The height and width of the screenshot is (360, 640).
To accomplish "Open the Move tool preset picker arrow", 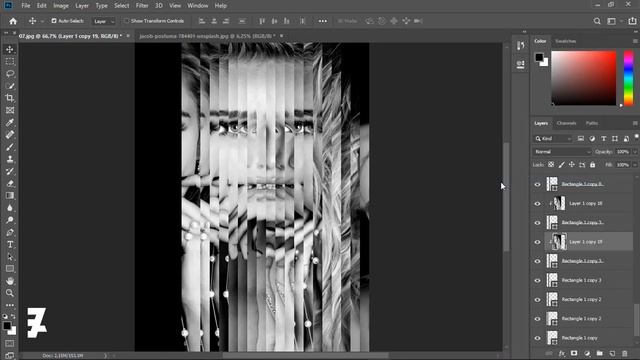I will click(42, 21).
